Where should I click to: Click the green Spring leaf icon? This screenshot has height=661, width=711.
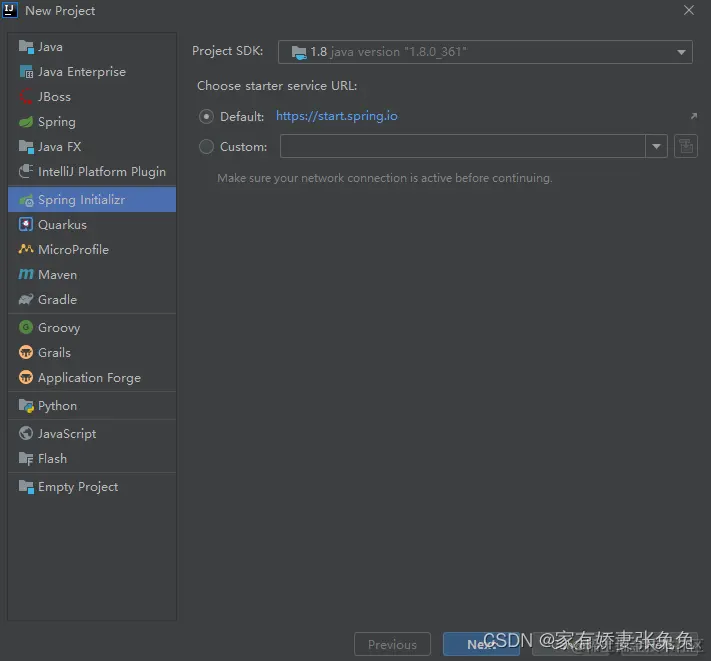click(x=26, y=122)
